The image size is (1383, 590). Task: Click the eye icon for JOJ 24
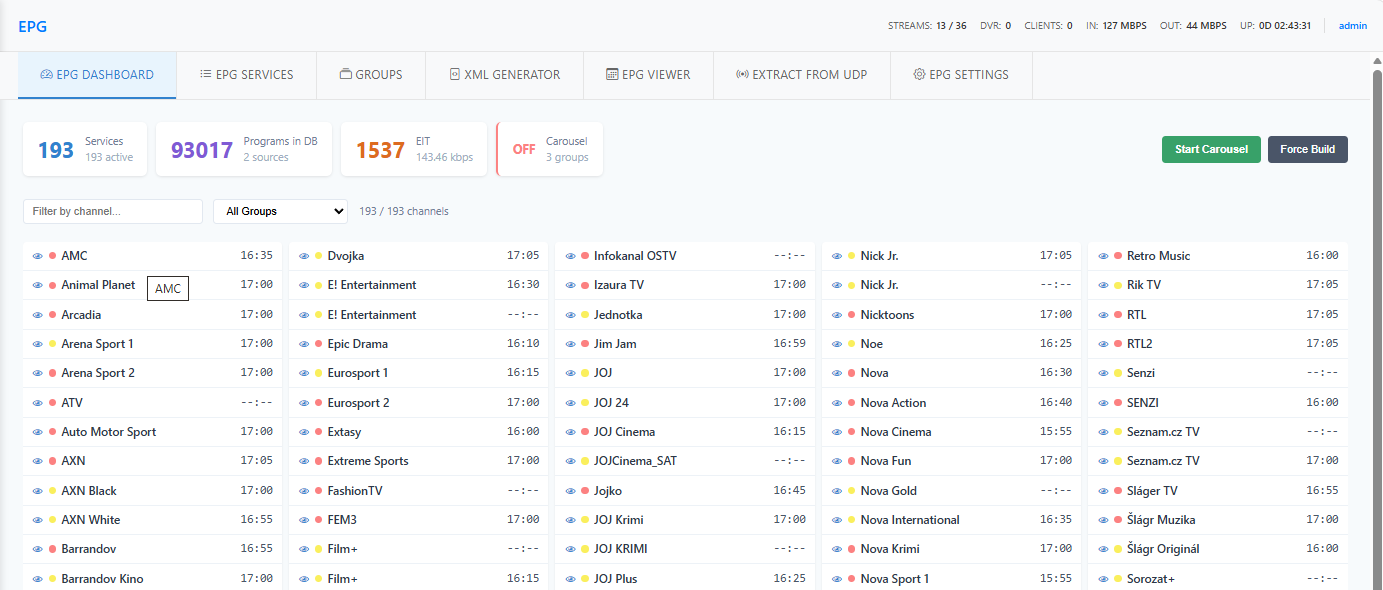pos(570,403)
